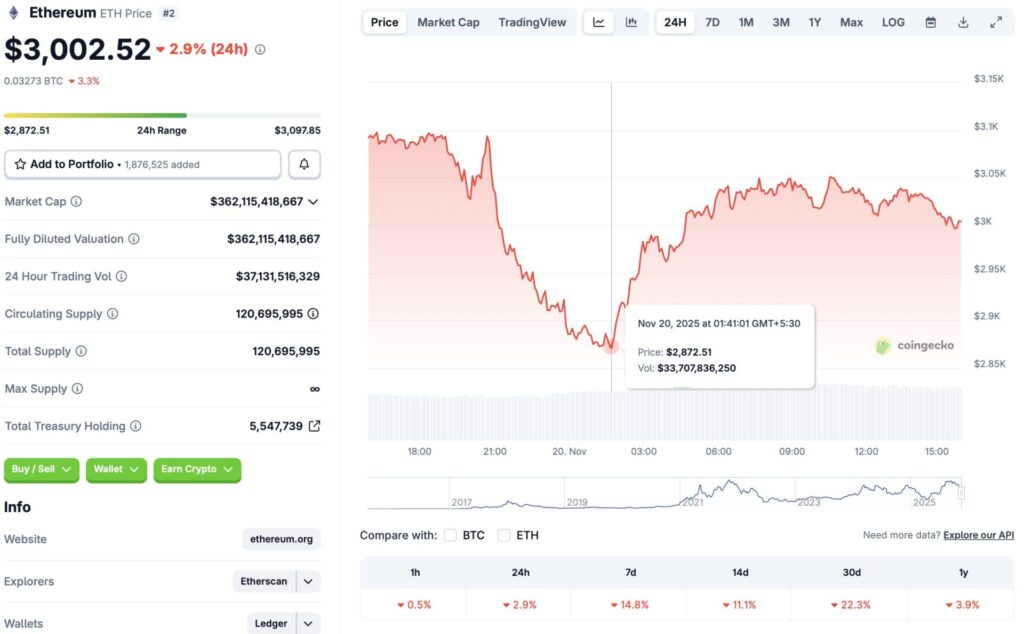
Task: Enable the ETH compare checkbox
Action: (504, 535)
